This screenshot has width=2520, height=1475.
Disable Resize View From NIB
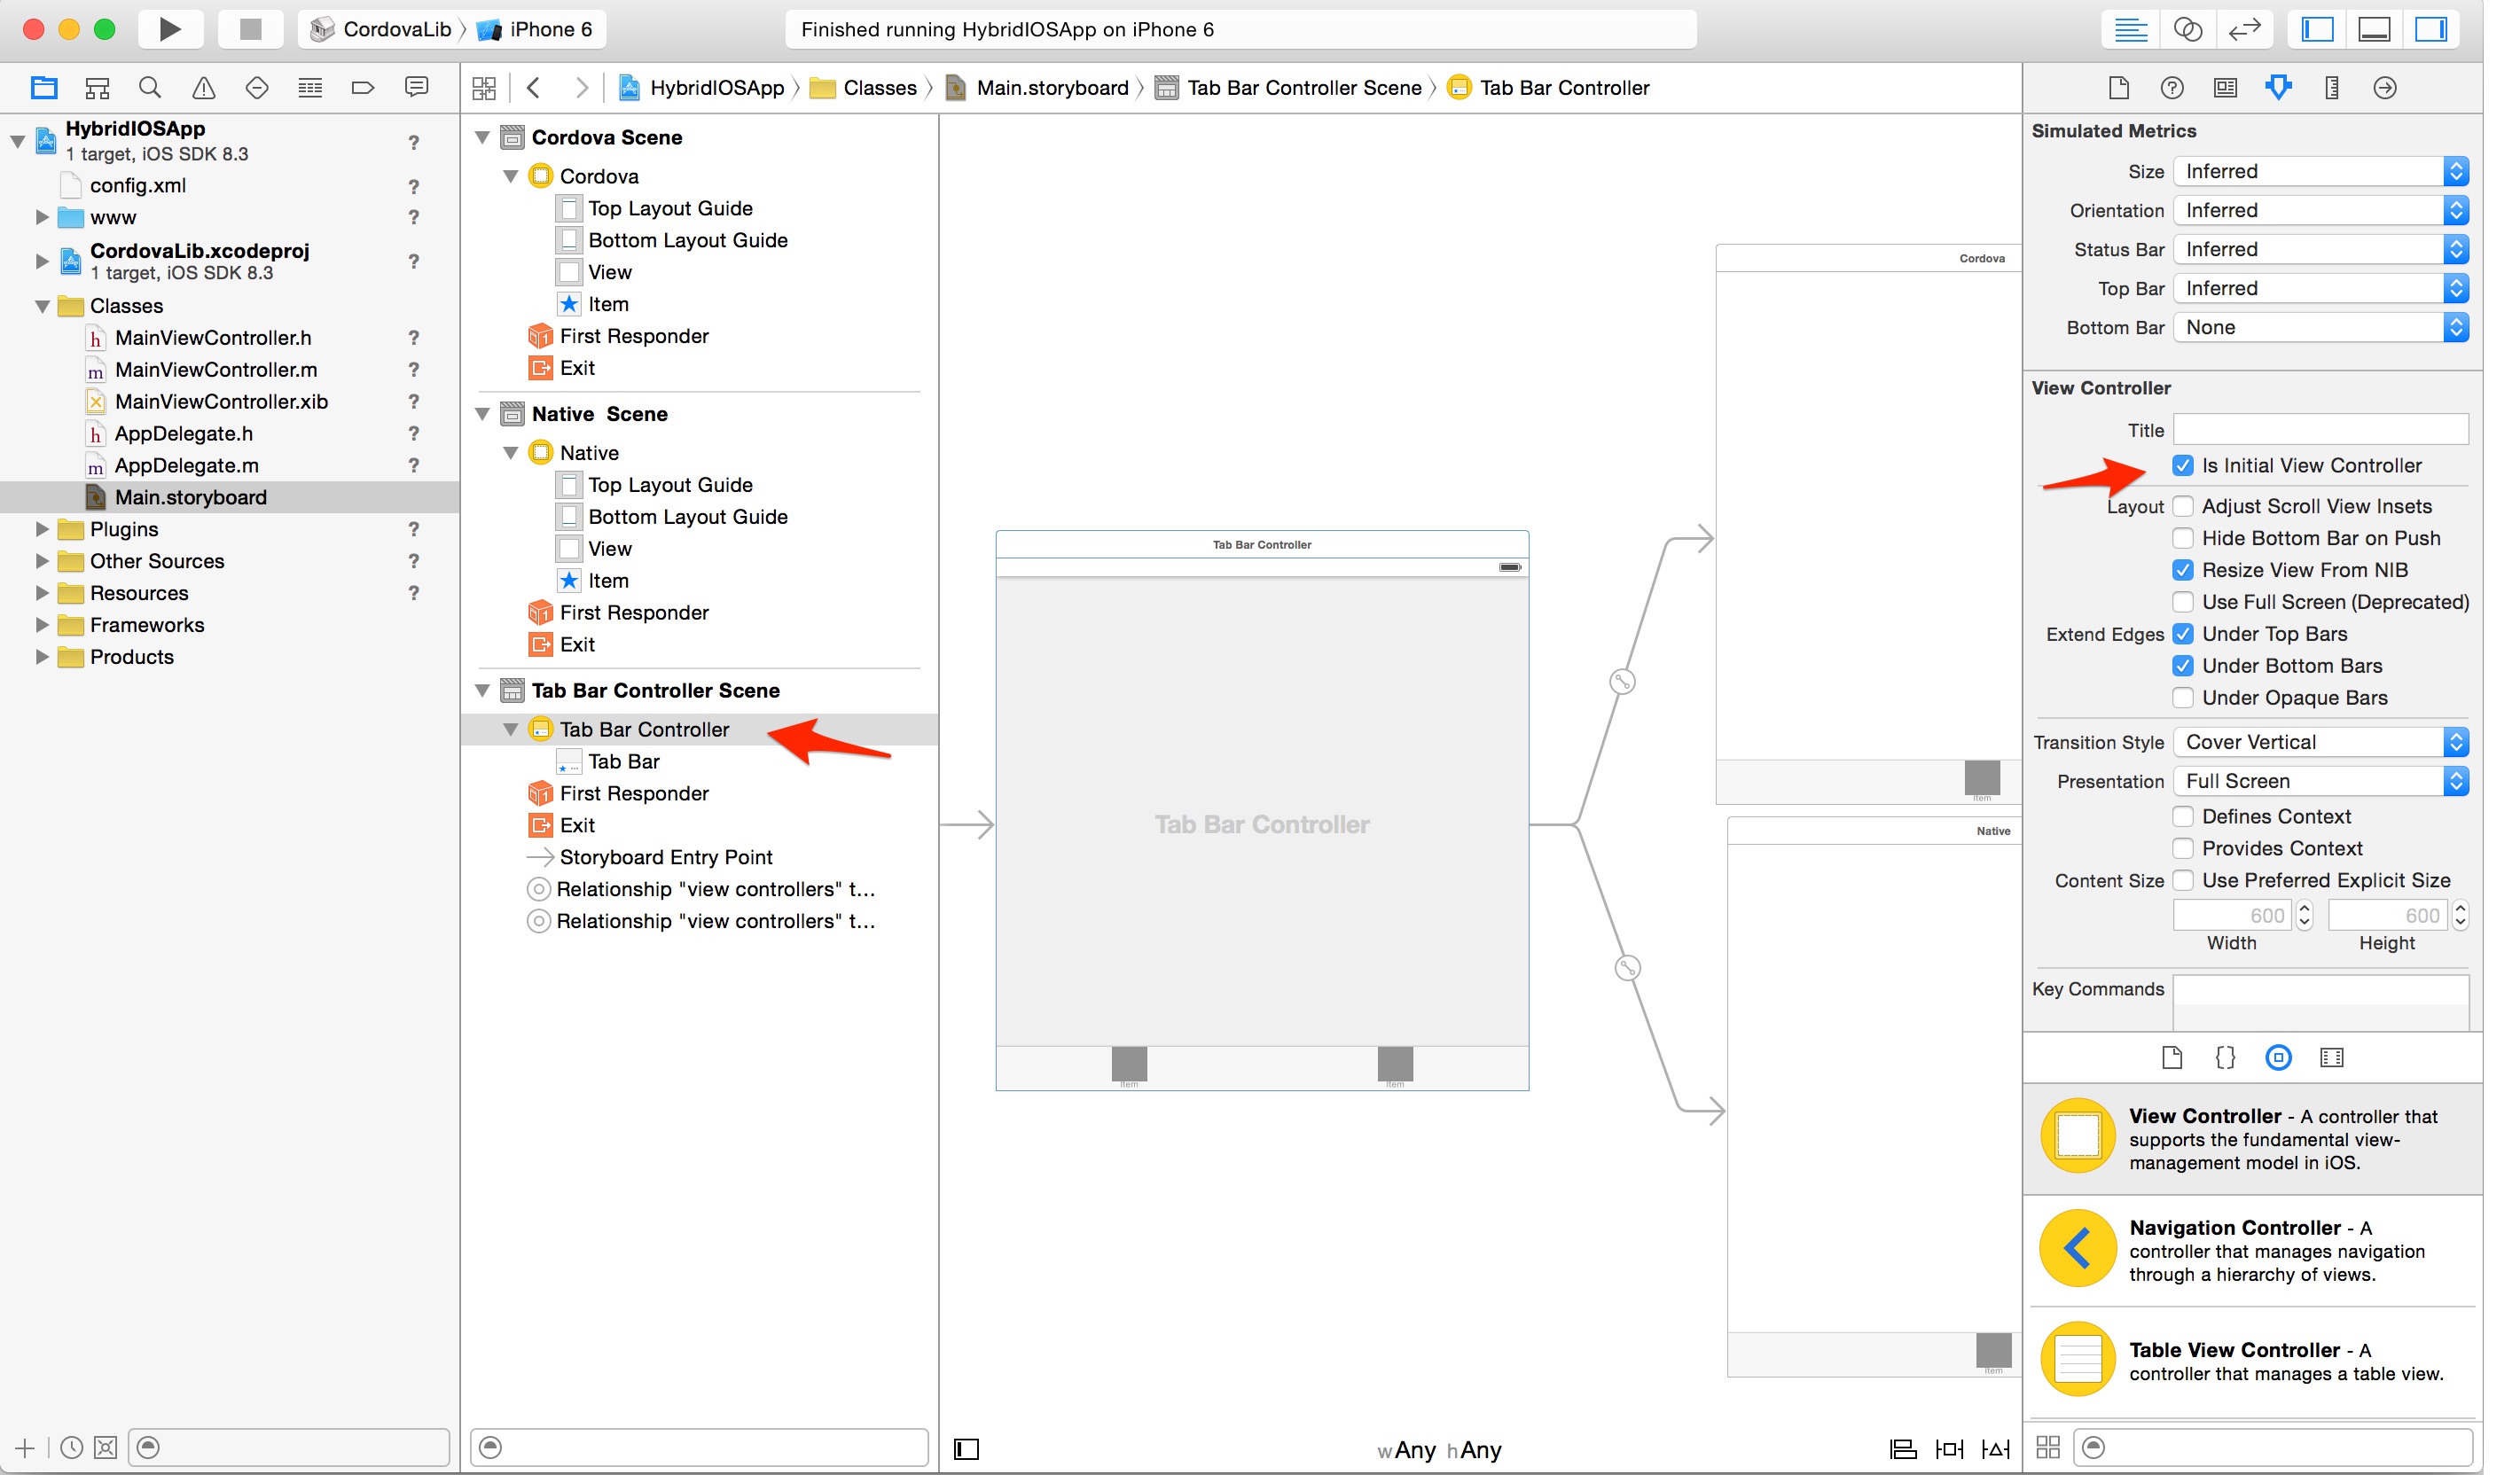pos(2183,570)
